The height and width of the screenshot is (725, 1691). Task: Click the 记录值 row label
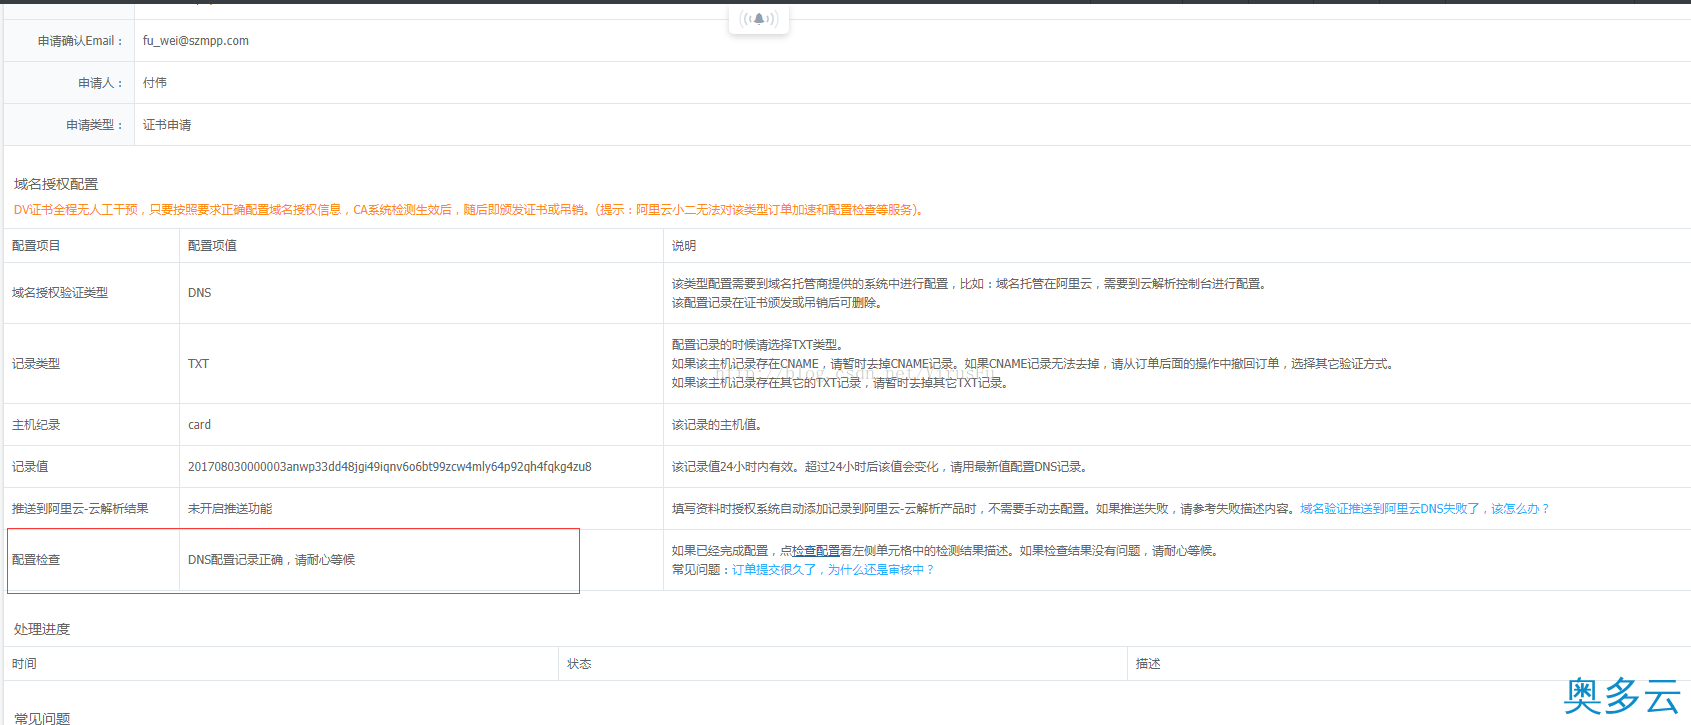pos(30,467)
